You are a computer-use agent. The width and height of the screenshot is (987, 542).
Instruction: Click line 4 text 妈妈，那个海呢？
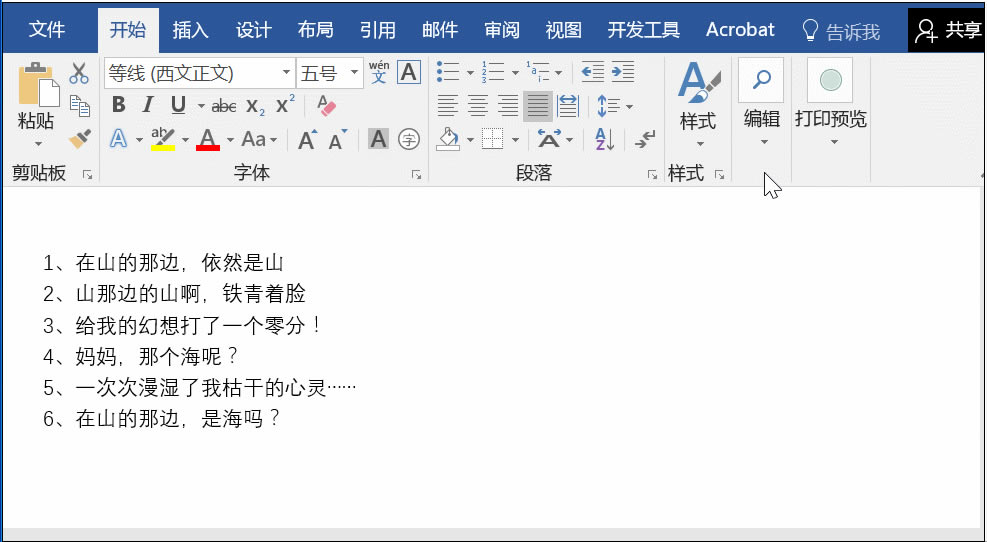coord(157,357)
